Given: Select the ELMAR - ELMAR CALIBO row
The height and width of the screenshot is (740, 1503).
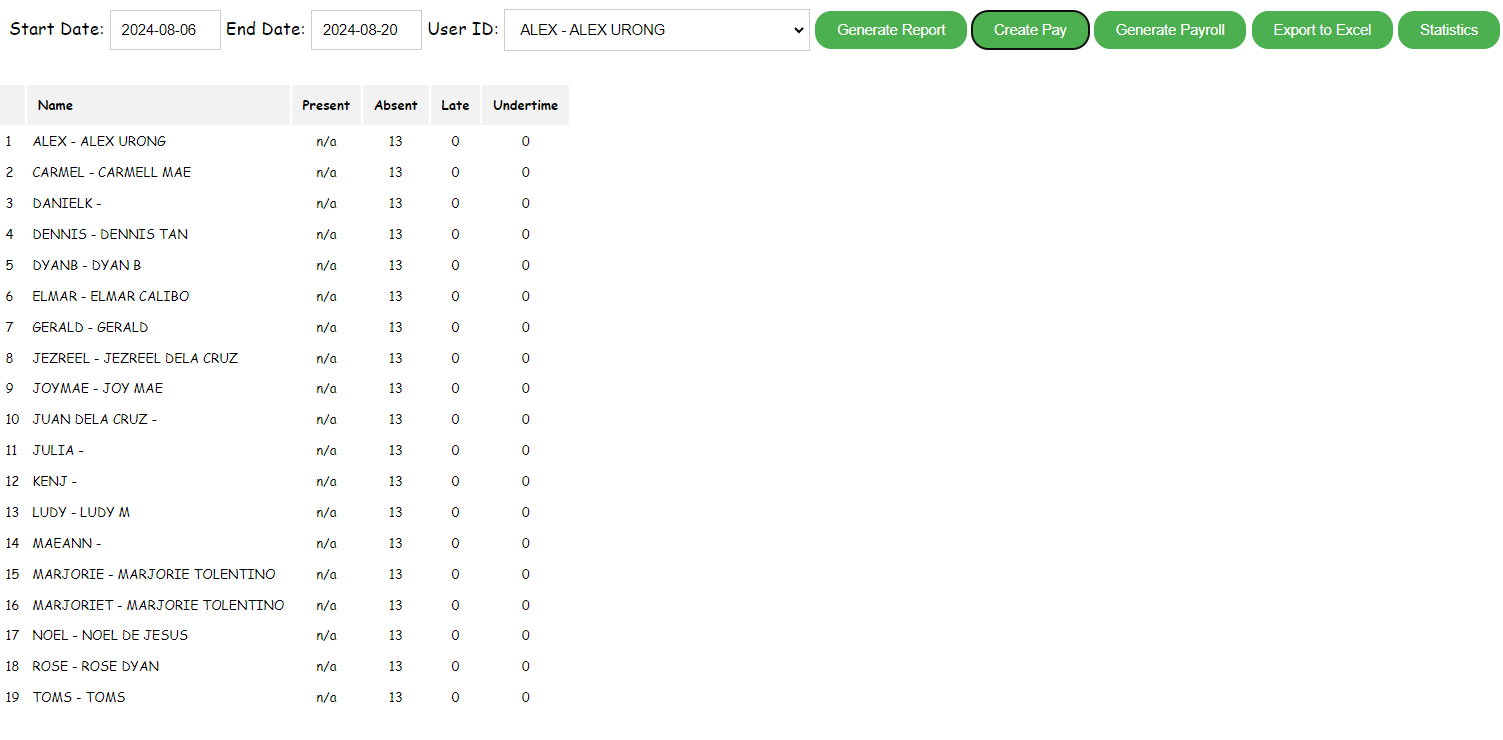Looking at the screenshot, I should click(111, 296).
